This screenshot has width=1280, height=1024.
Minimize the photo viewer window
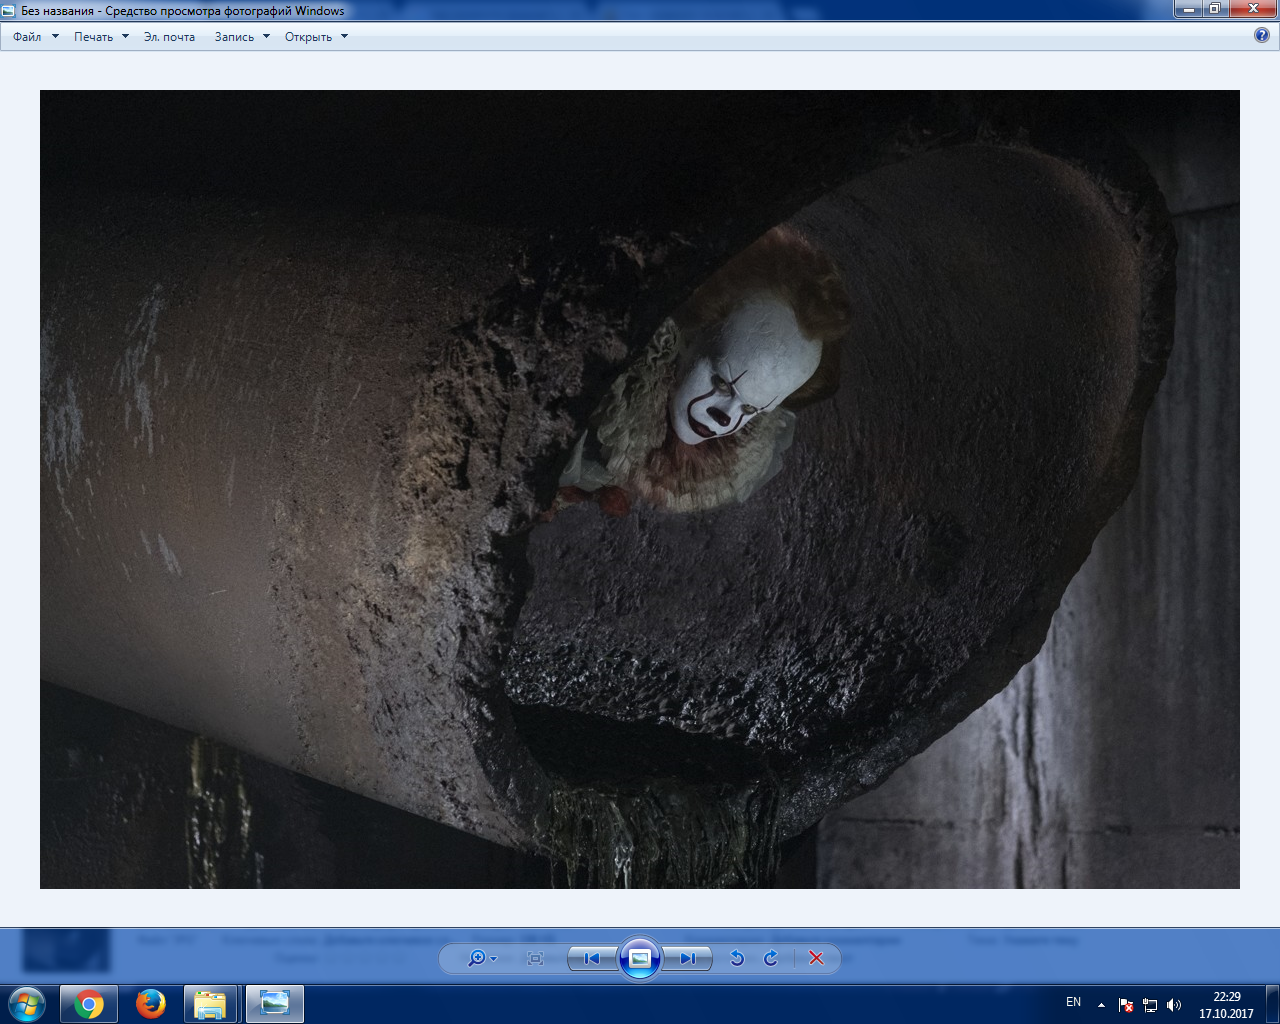tap(1188, 9)
